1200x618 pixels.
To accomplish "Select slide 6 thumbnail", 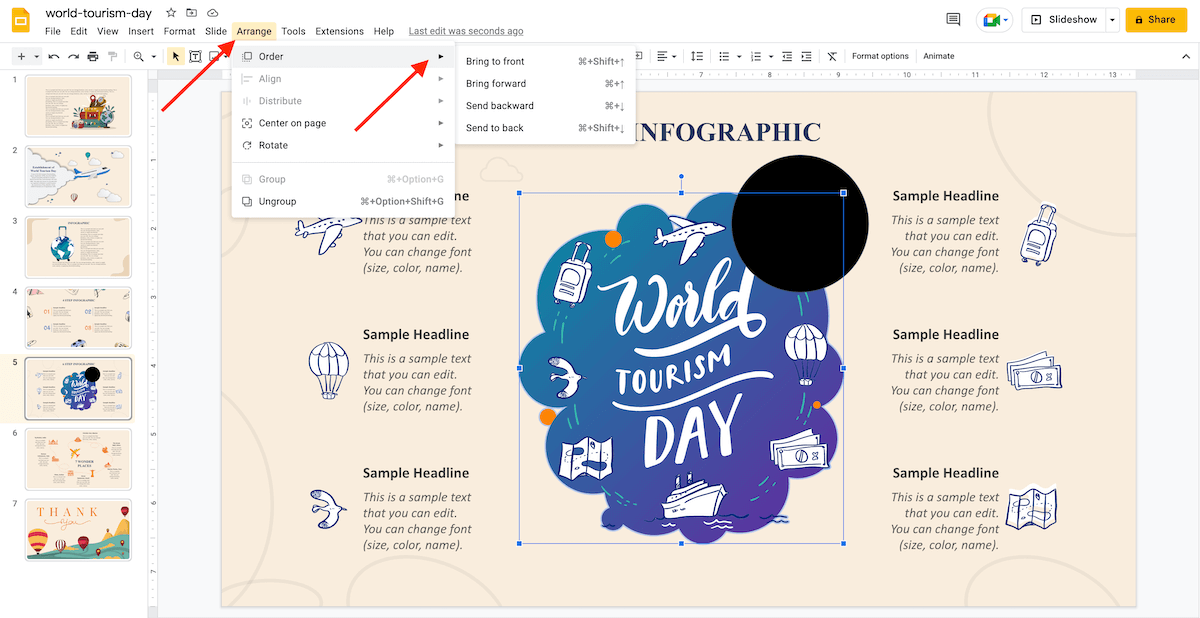I will point(78,459).
